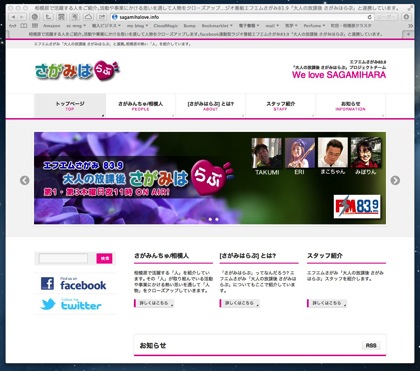Open the CloudMagic bookmark
This screenshot has height=371, width=420.
(166, 26)
